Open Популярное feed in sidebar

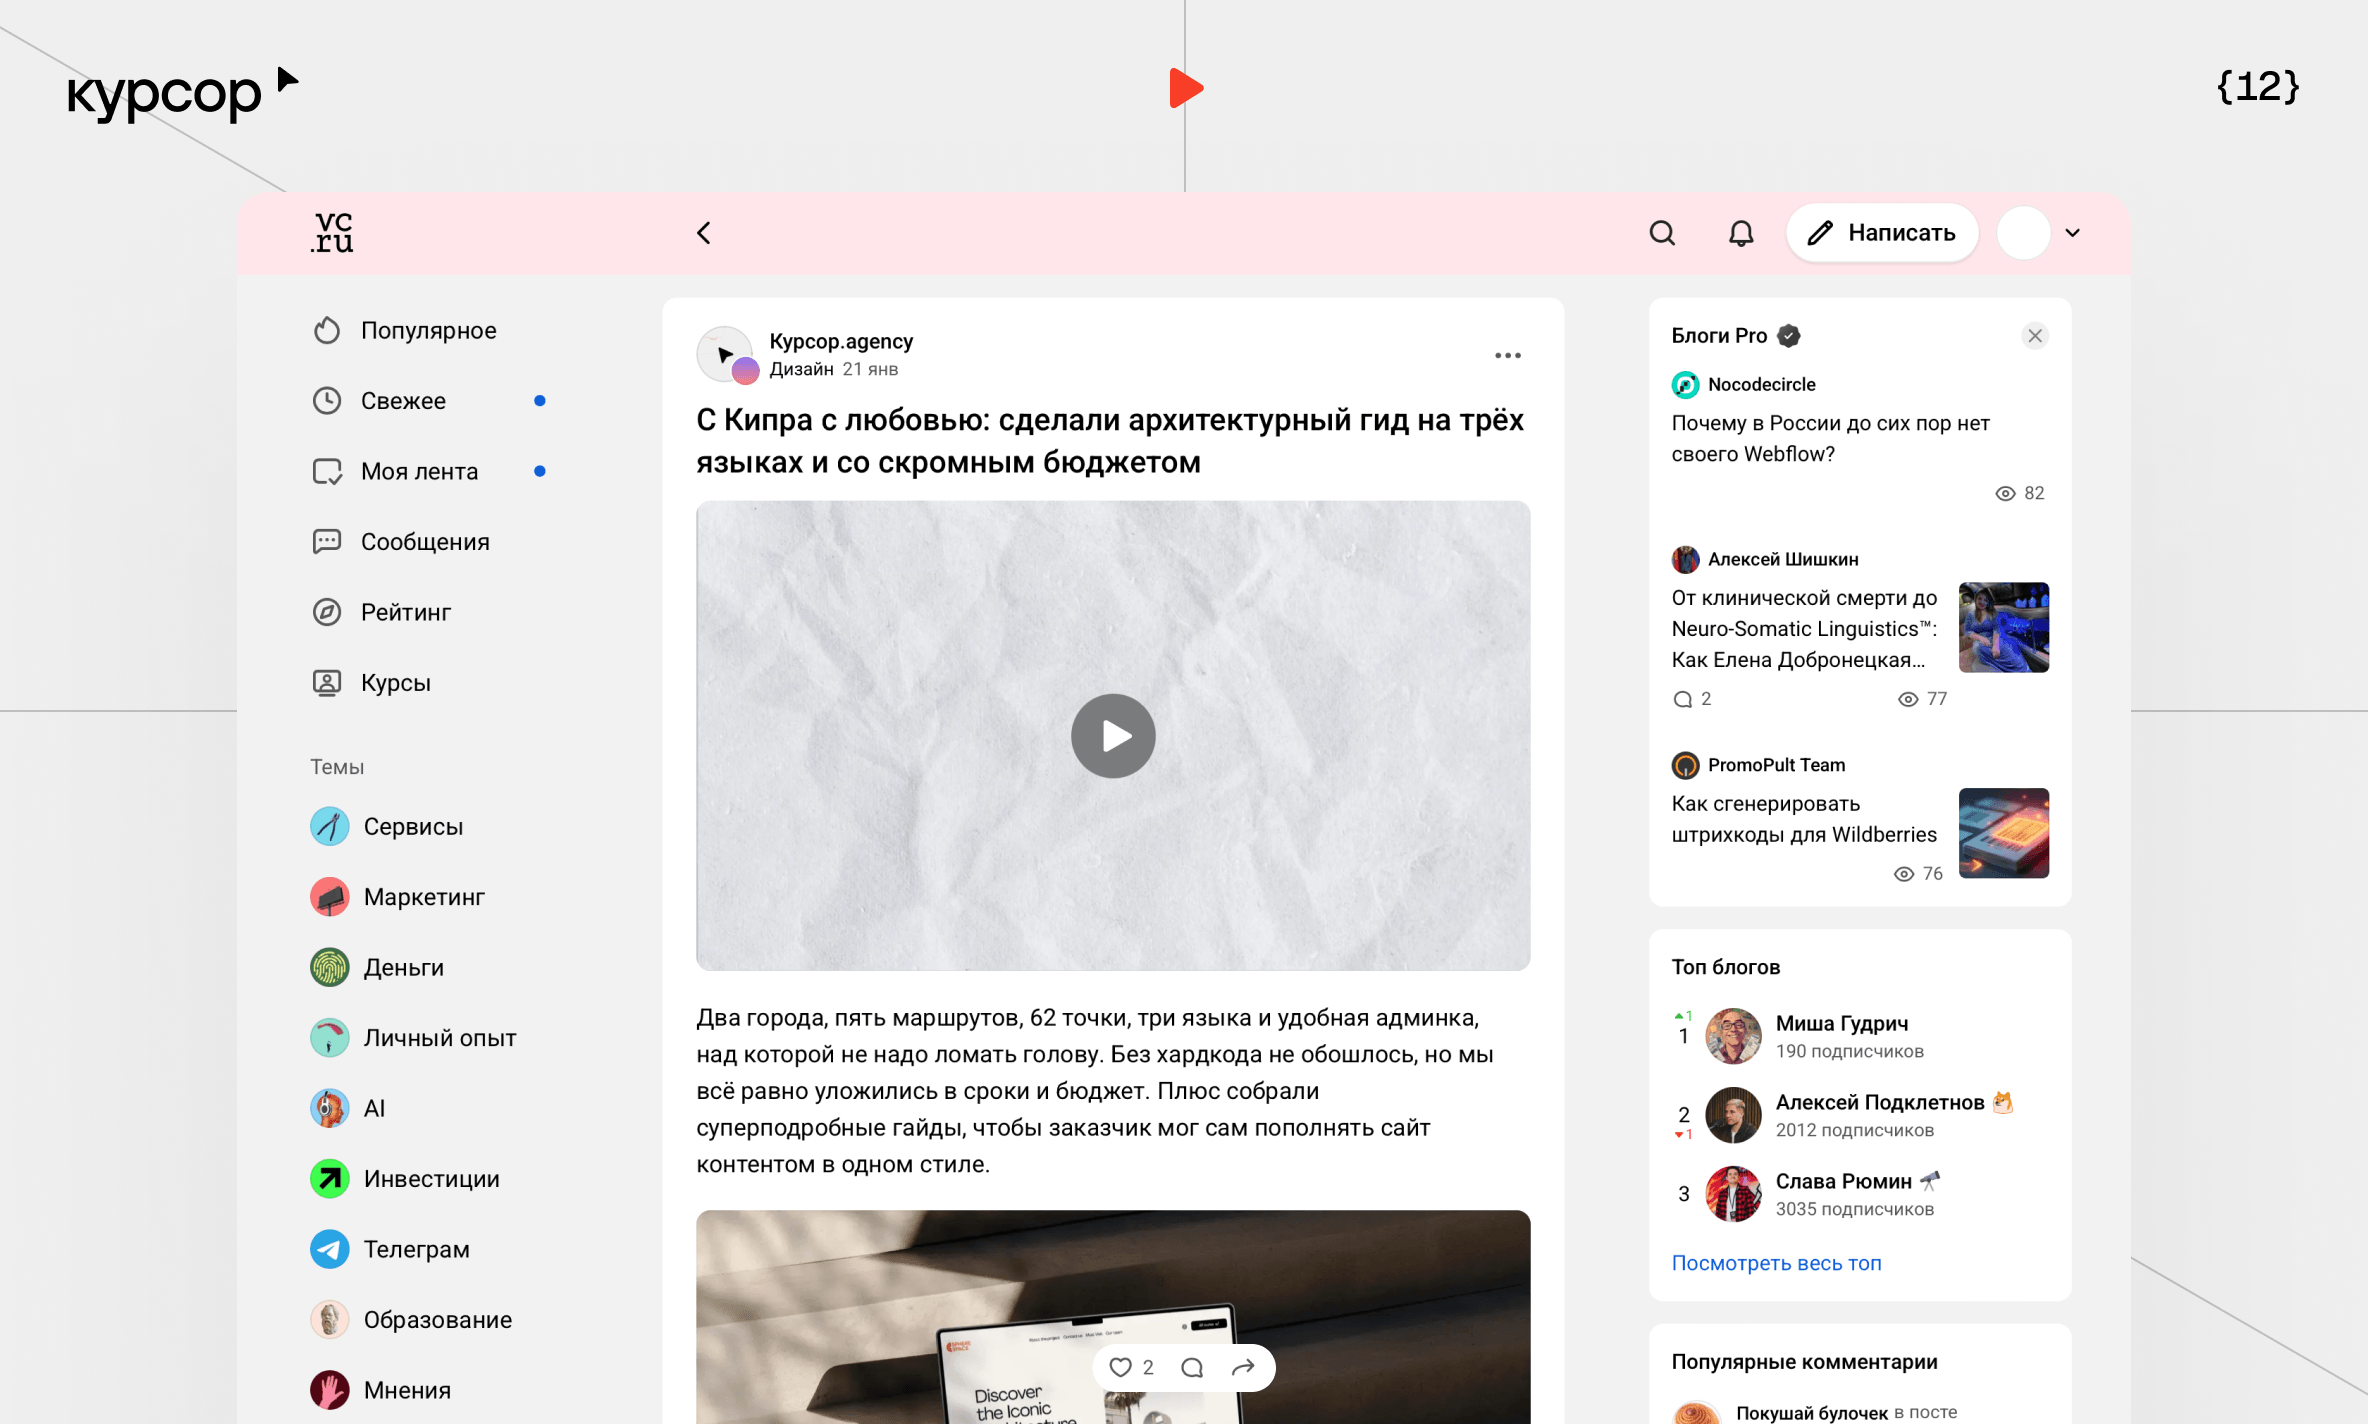pyautogui.click(x=428, y=330)
